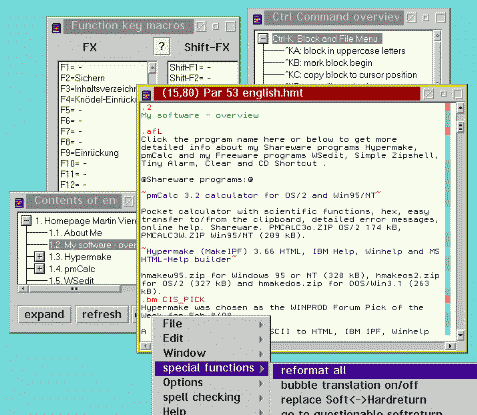477x415 pixels.
Task: Click the english.hmt editor window system icon
Action: point(146,95)
